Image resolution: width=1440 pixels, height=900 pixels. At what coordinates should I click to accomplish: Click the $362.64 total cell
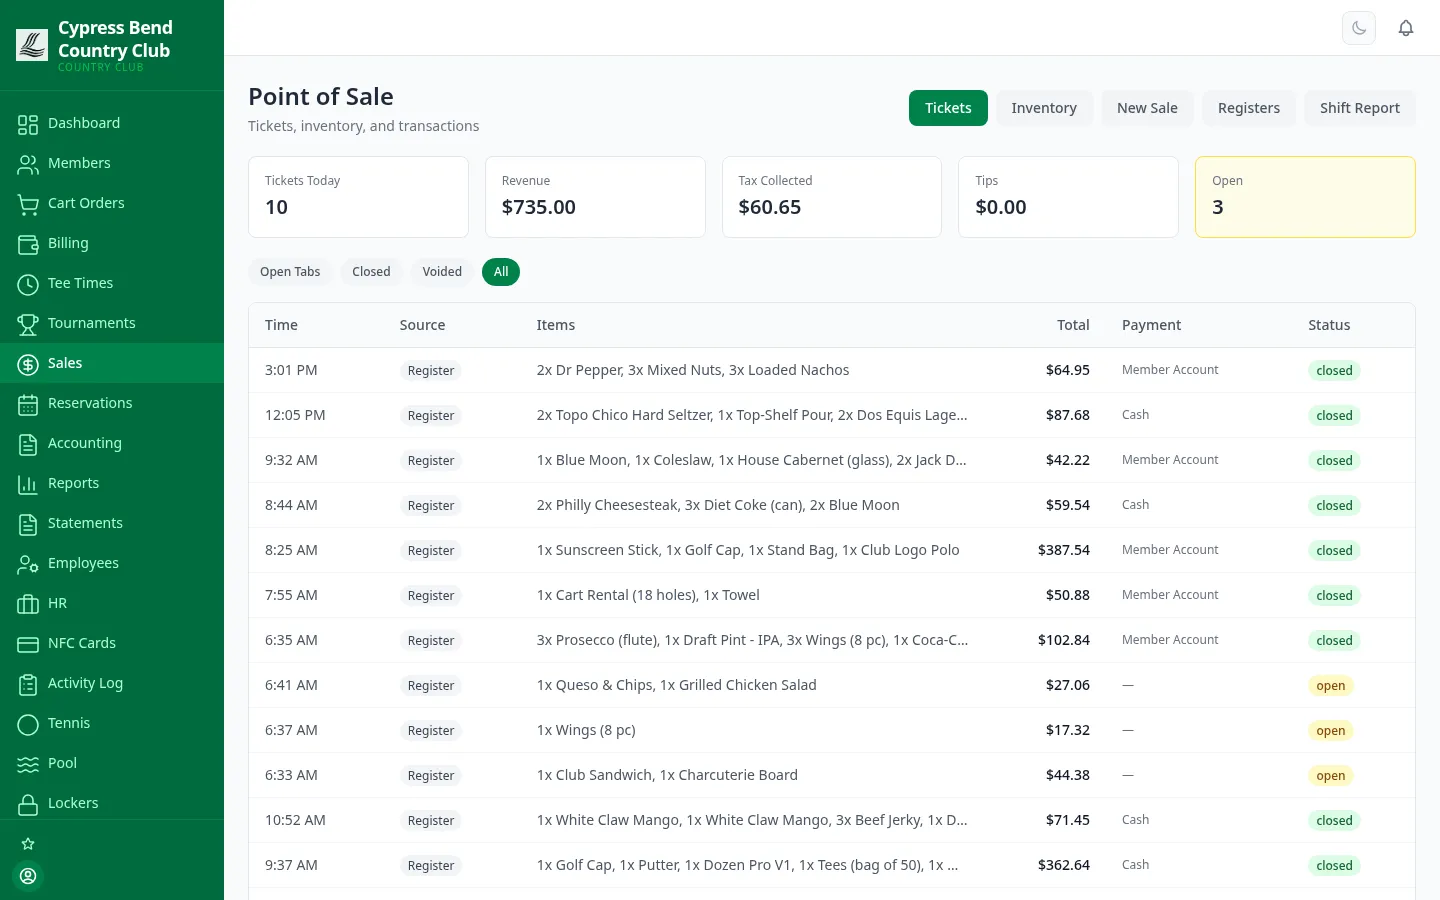(1064, 865)
